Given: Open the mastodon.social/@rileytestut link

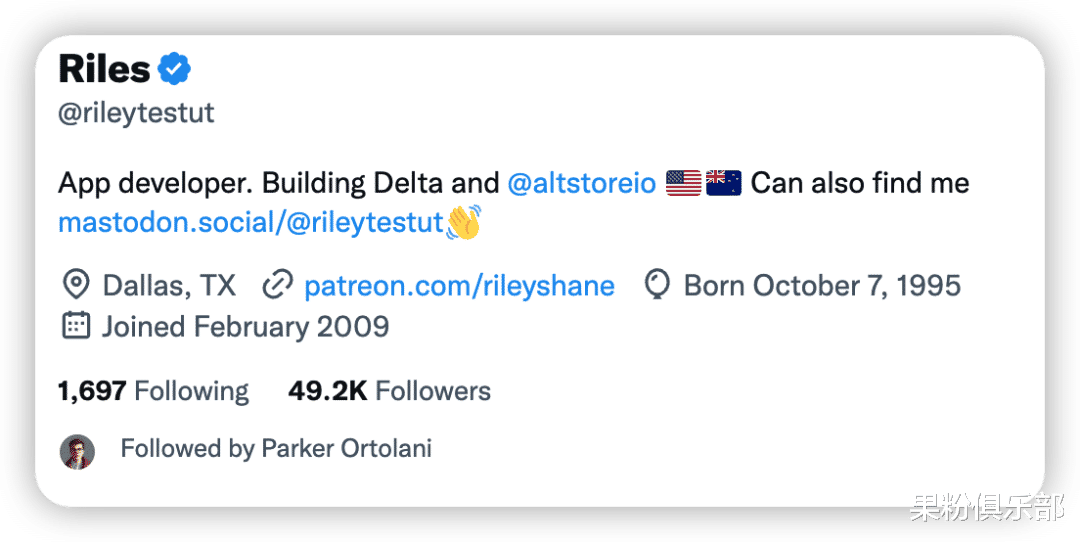Looking at the screenshot, I should (x=250, y=222).
